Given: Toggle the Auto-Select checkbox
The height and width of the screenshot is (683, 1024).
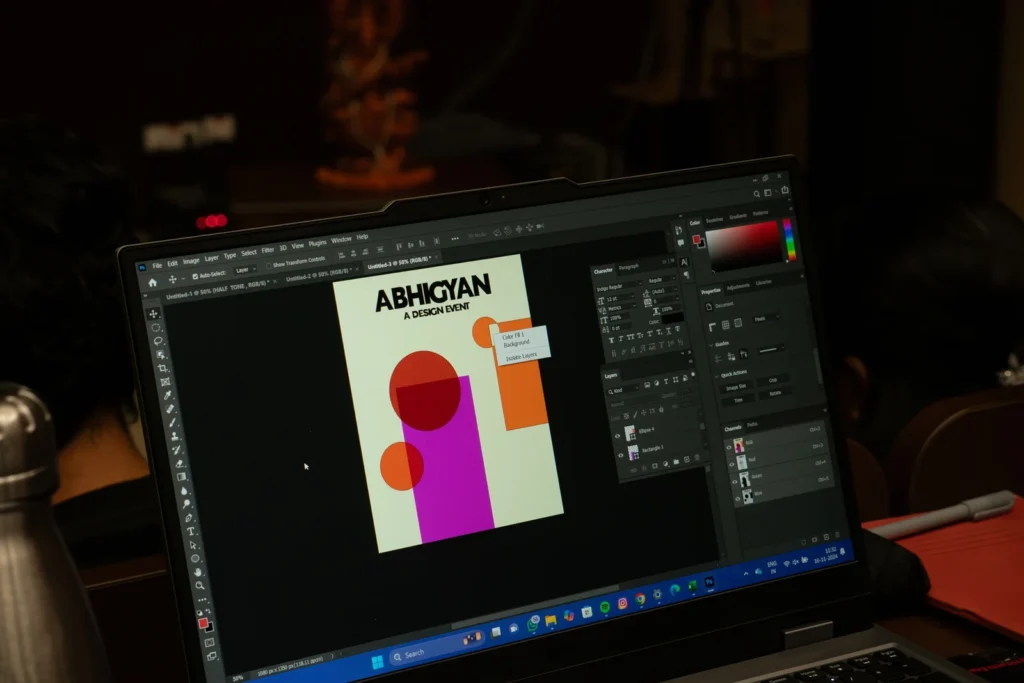Looking at the screenshot, I should click(195, 276).
